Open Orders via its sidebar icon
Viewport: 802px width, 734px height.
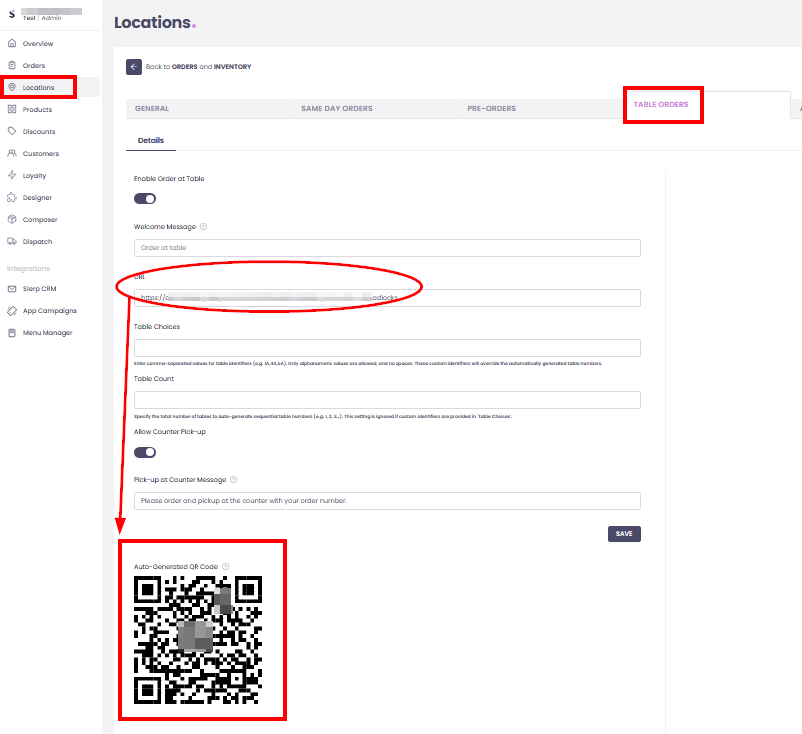12,66
